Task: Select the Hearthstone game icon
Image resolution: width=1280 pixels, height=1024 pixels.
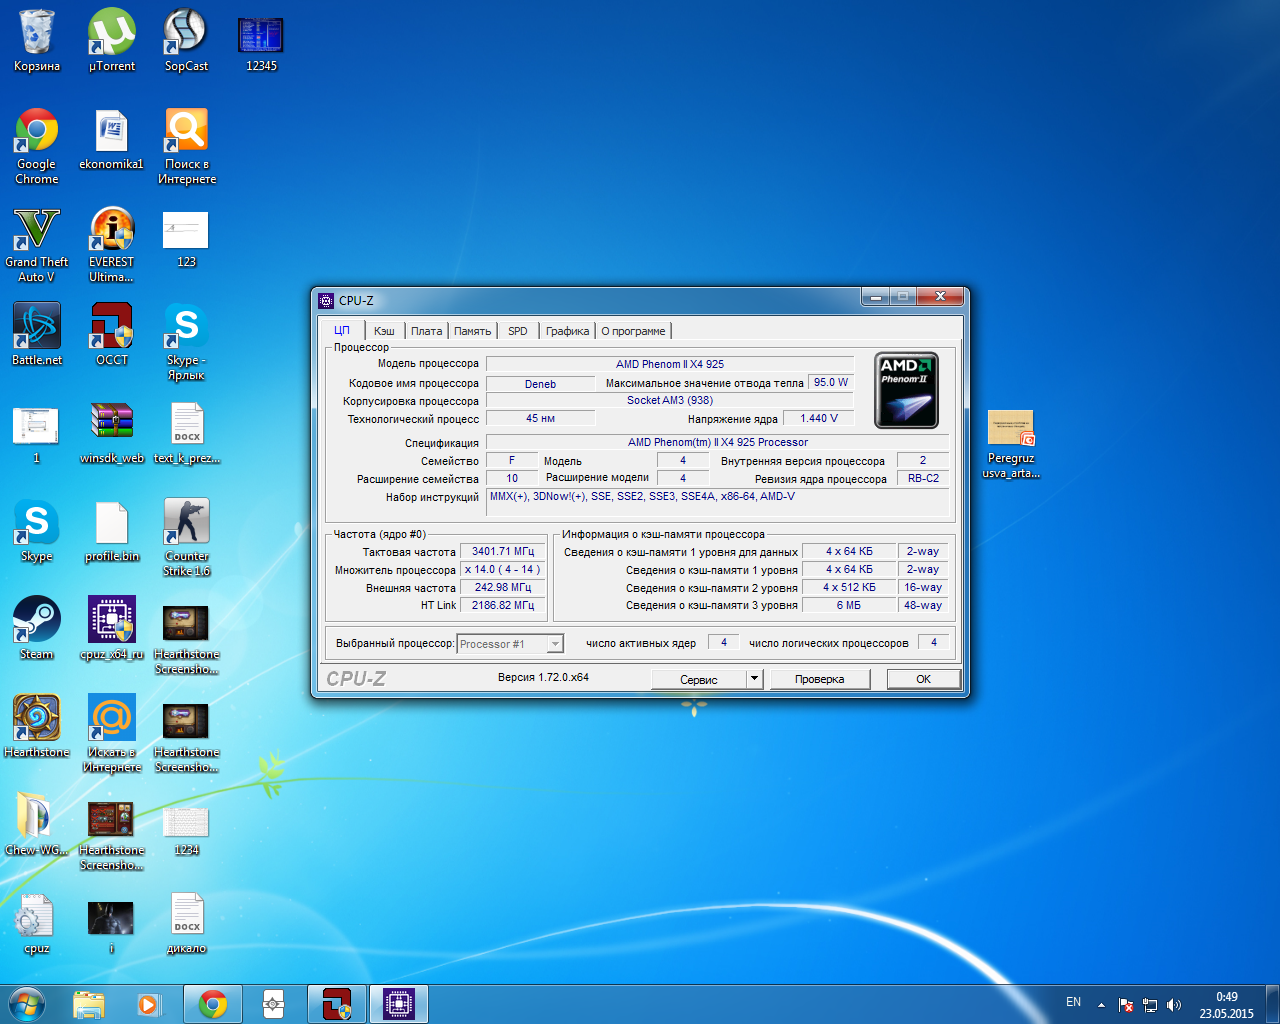Action: point(37,720)
